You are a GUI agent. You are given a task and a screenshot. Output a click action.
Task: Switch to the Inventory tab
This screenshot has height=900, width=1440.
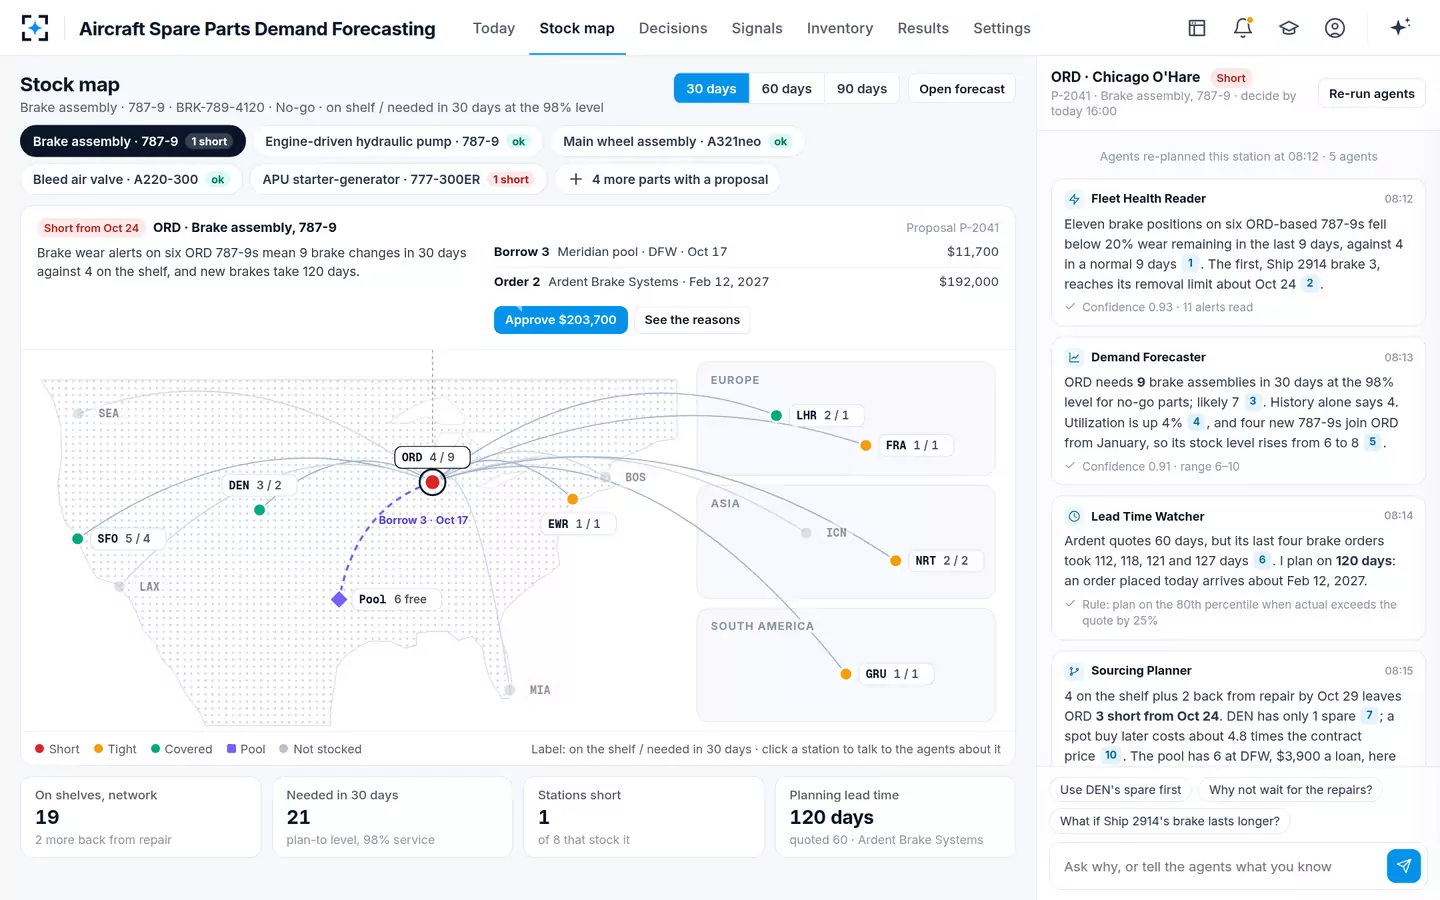click(x=840, y=28)
